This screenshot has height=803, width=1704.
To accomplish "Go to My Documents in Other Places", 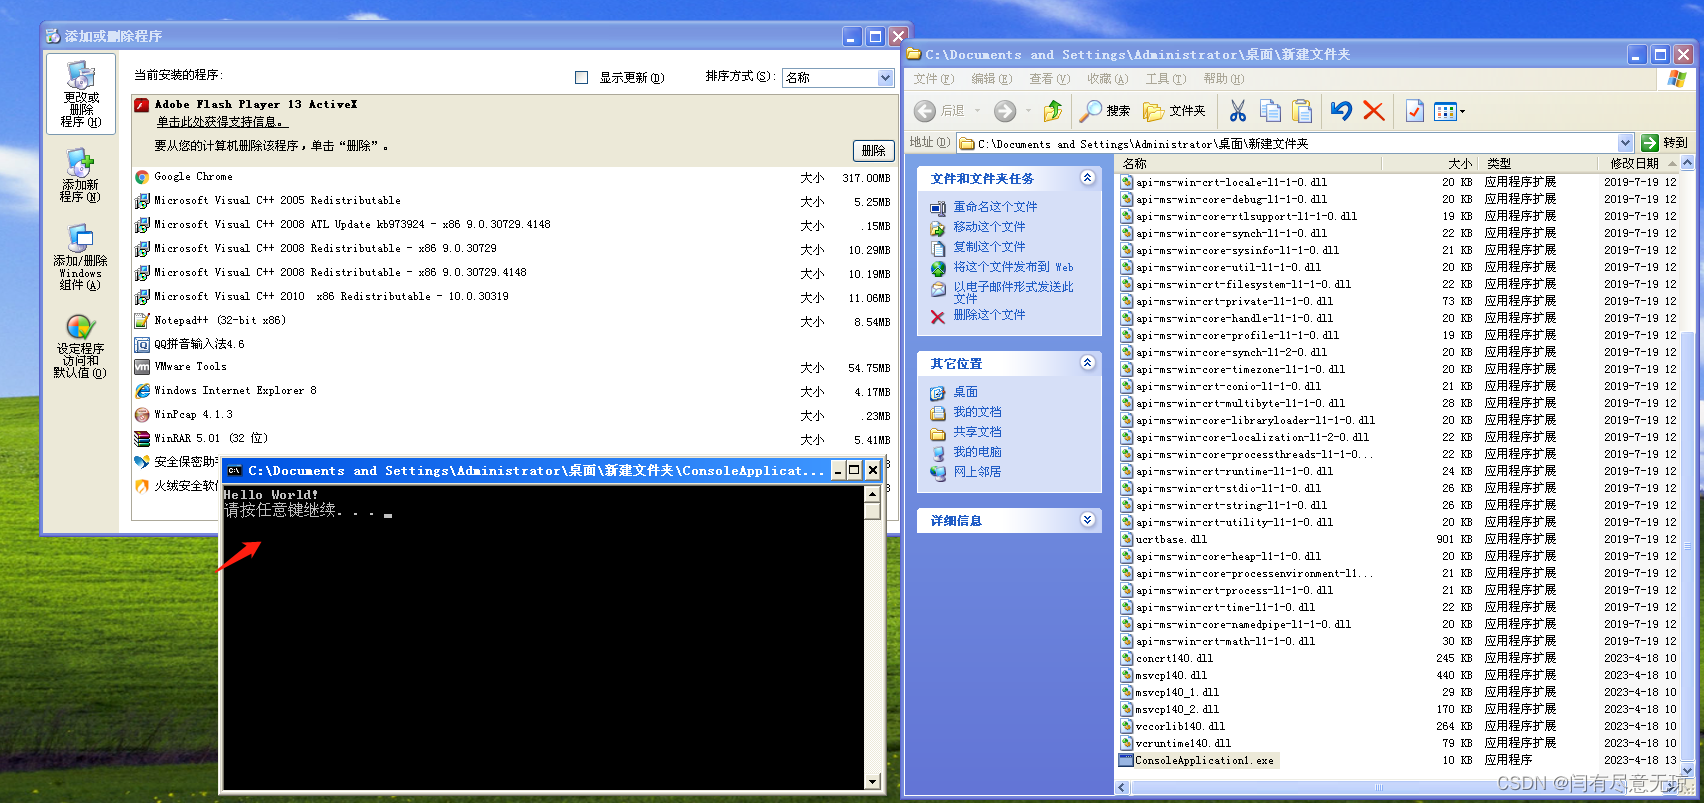I will click(977, 412).
